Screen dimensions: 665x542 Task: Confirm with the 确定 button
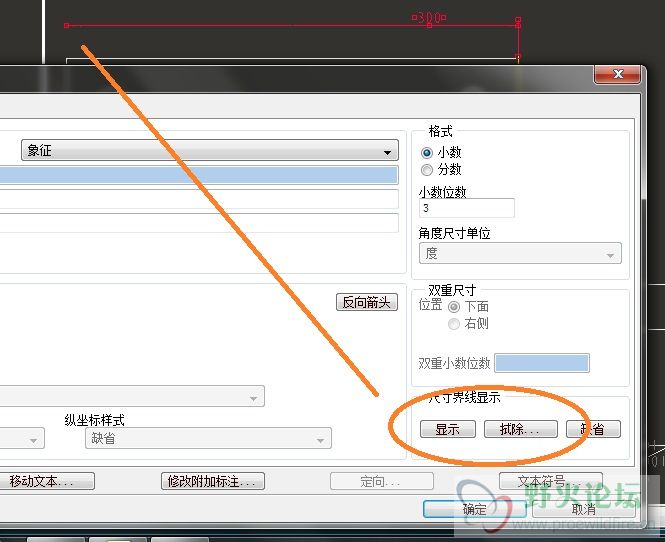[x=475, y=509]
